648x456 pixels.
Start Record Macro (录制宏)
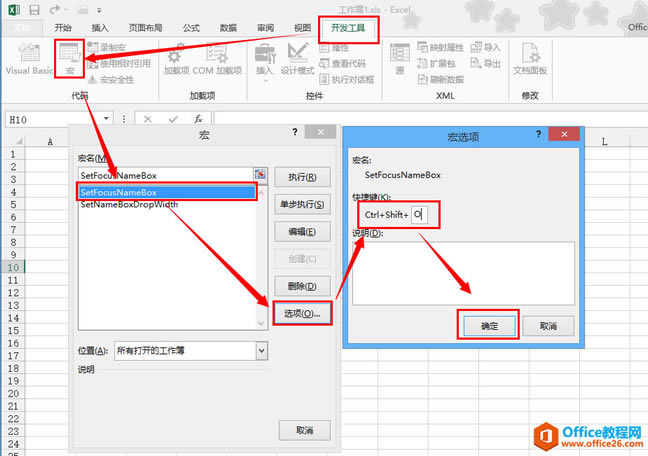point(106,48)
